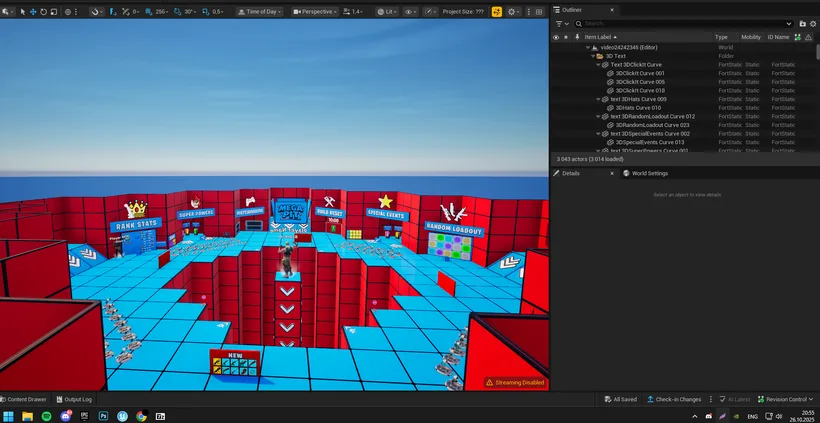The height and width of the screenshot is (423, 820).
Task: Open the Content Drawer
Action: (x=24, y=399)
